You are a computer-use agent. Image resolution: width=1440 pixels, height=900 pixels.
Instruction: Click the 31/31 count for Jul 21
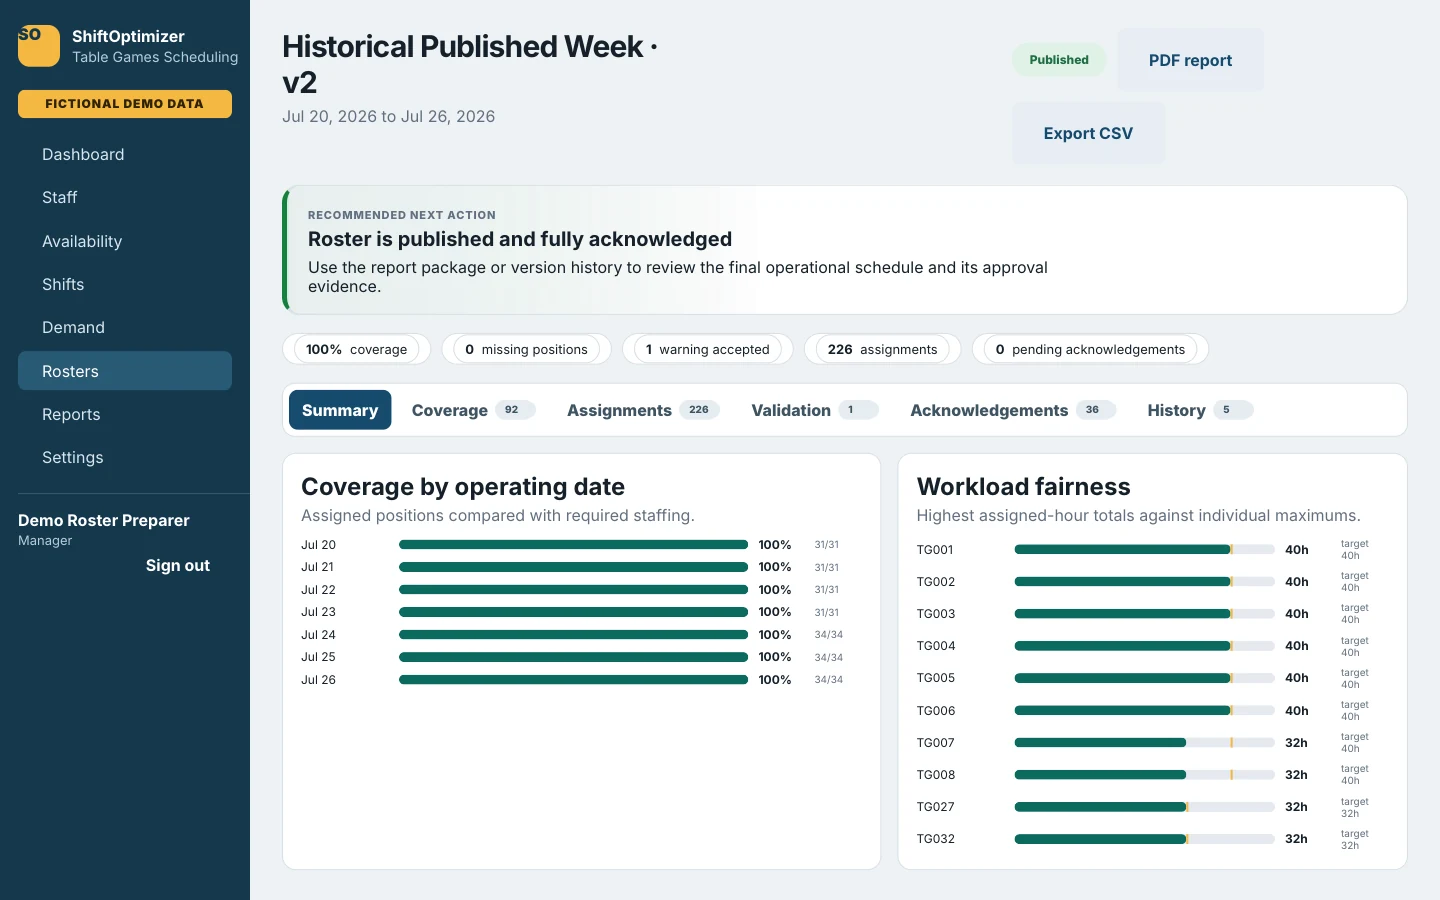tap(826, 567)
